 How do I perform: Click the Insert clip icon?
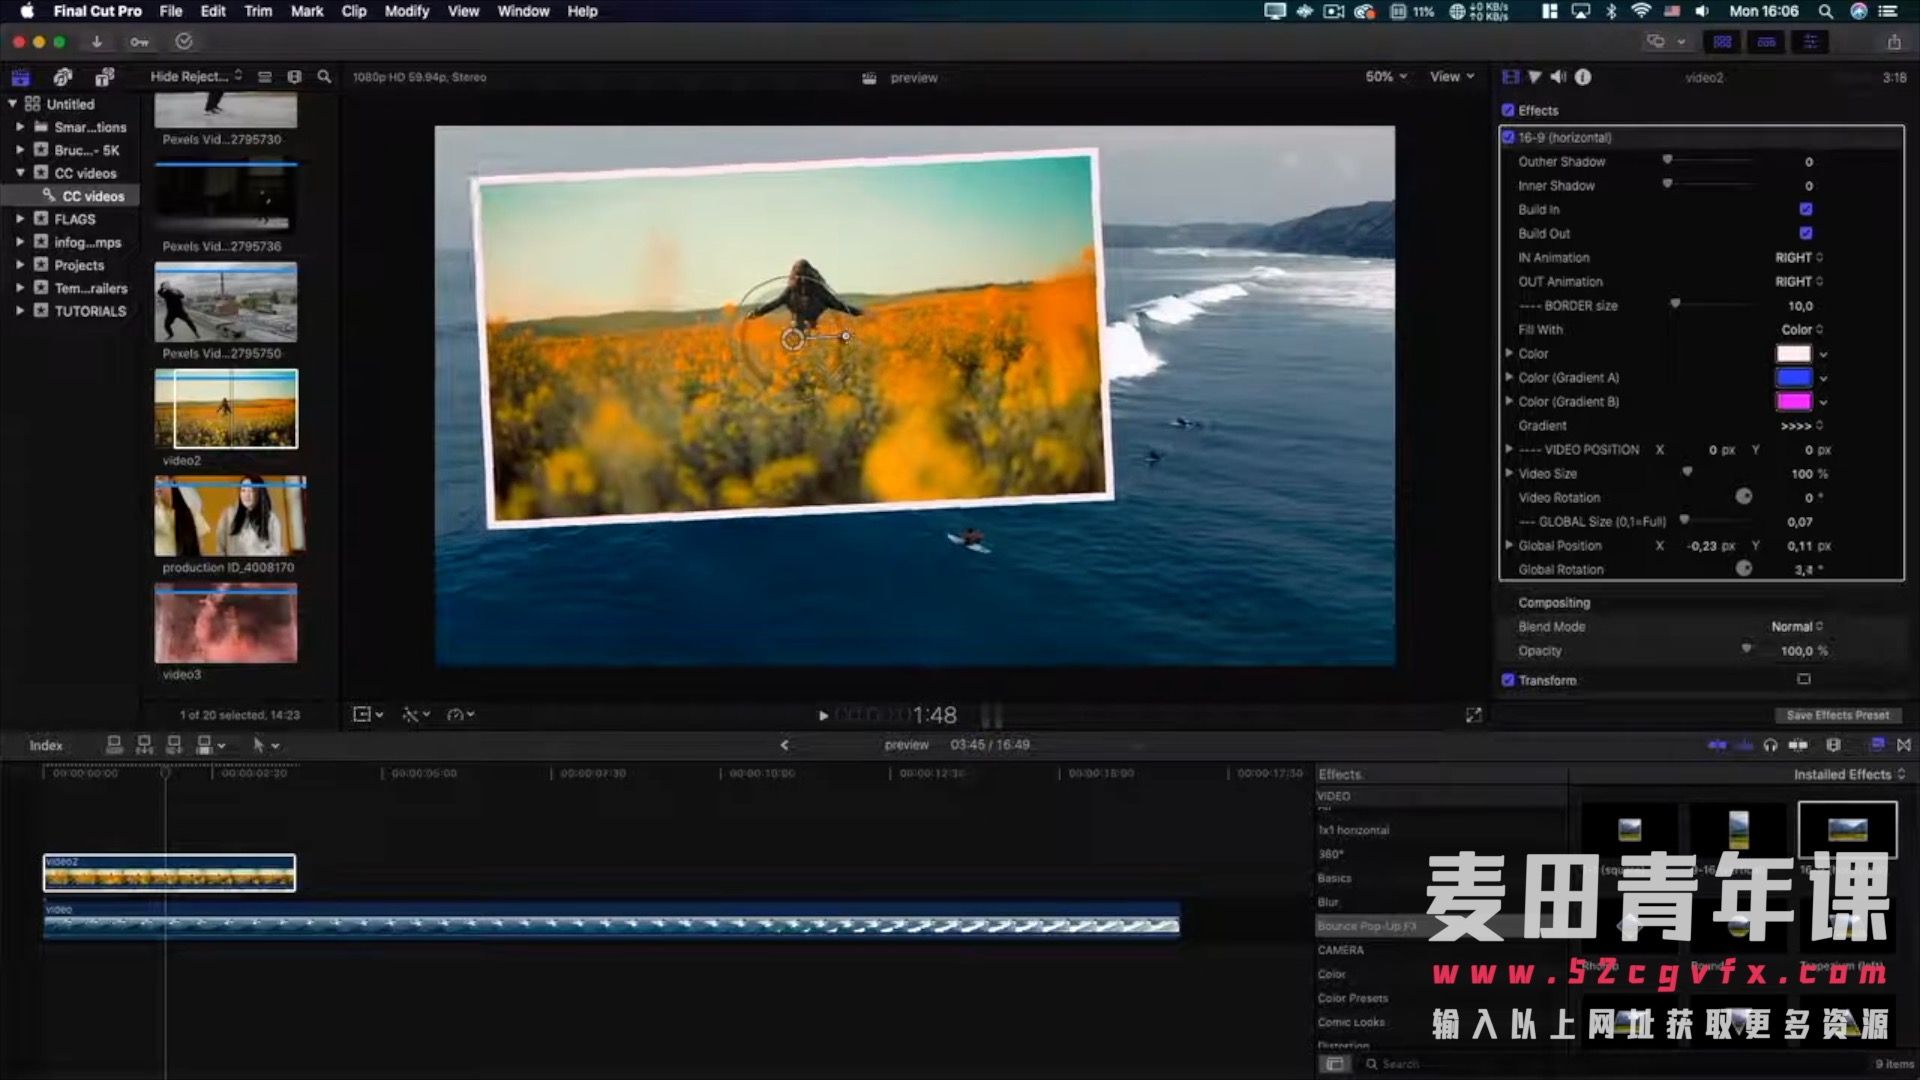pos(144,745)
